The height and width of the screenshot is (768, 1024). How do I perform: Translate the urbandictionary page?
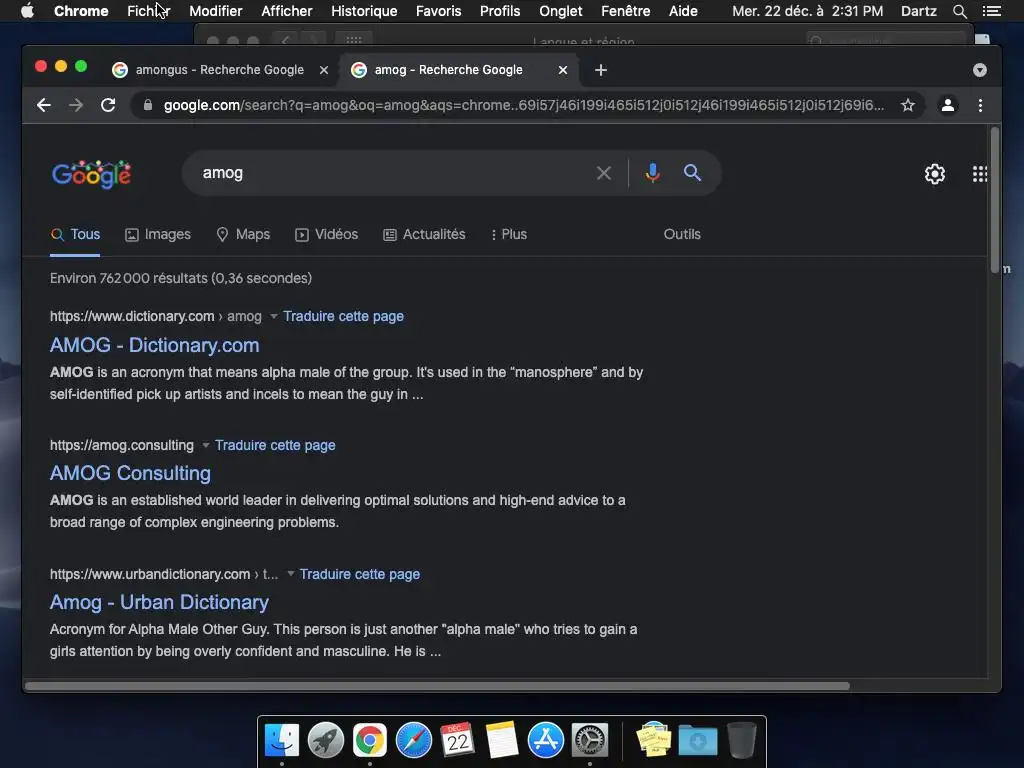[360, 574]
